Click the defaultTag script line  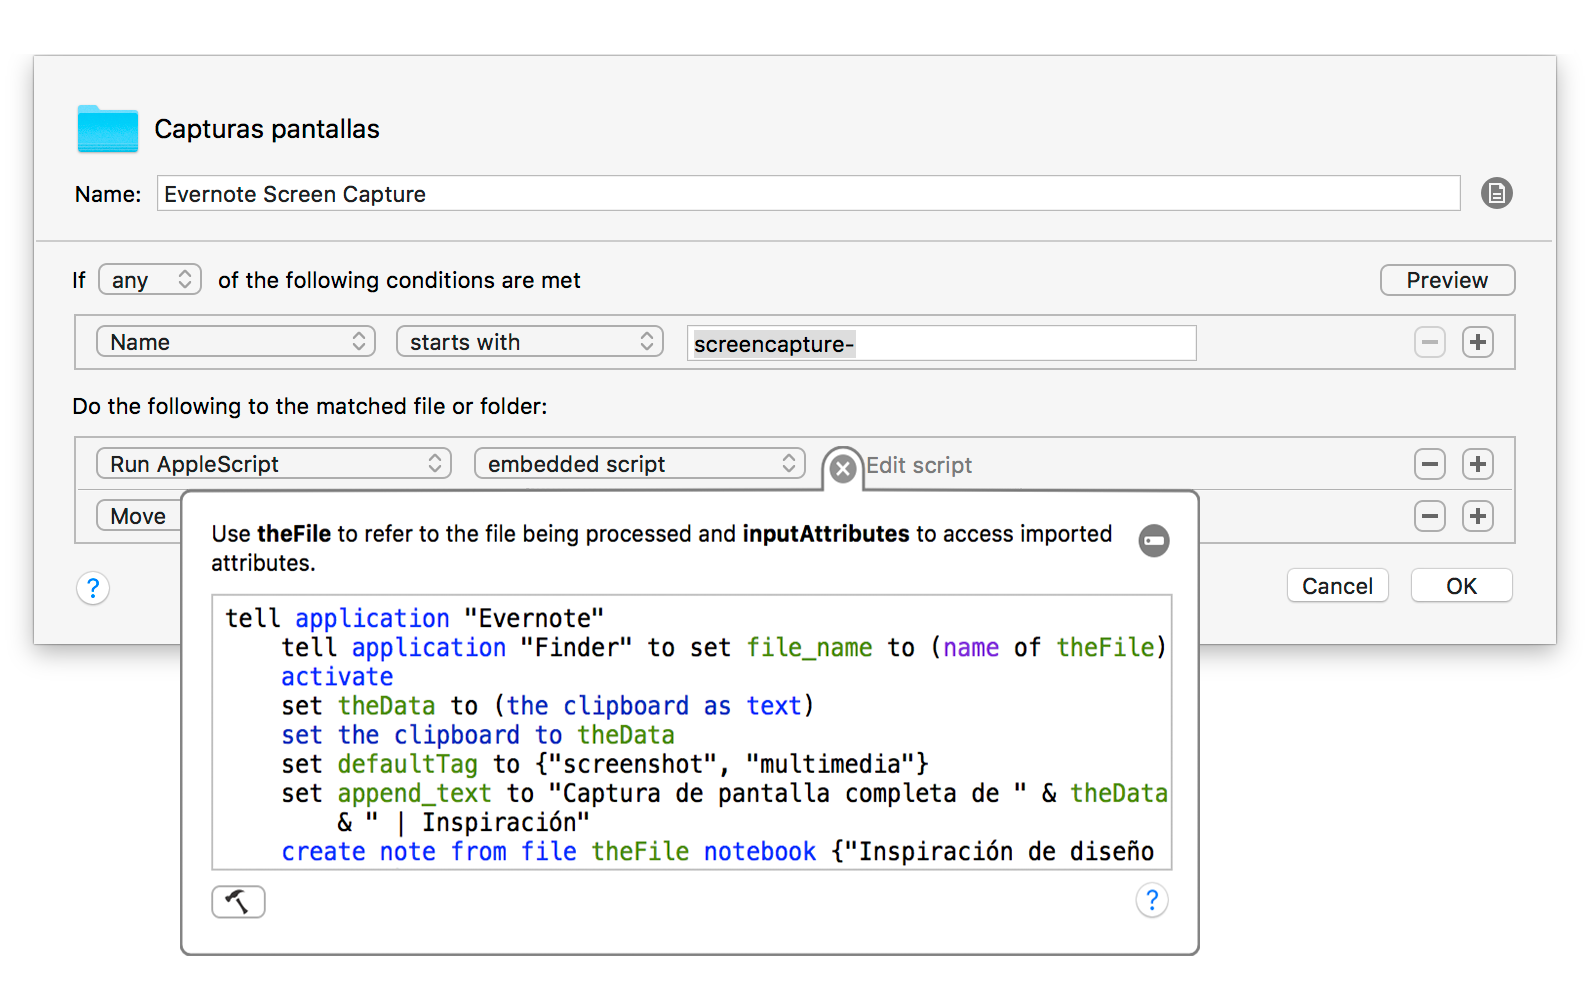(605, 764)
